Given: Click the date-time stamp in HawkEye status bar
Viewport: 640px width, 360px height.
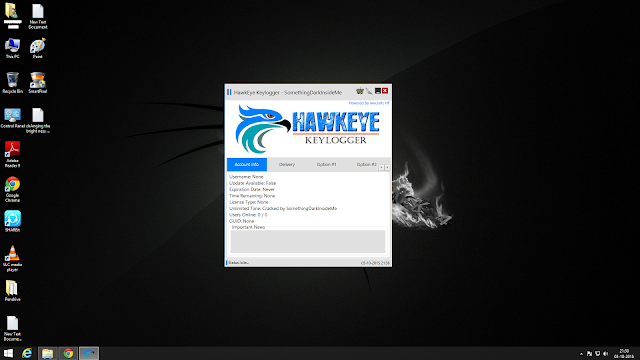Looking at the screenshot, I should pos(375,263).
